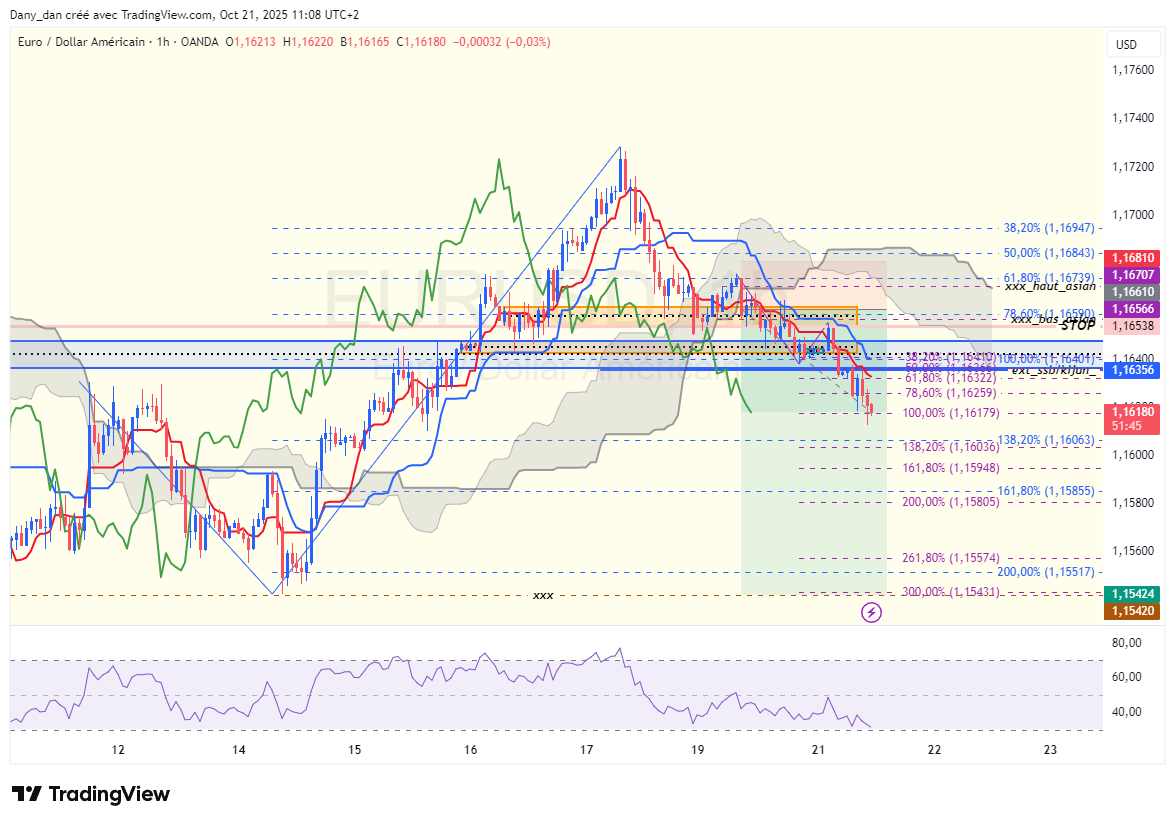Click the xxx_haut_asian line label
Screen dimensions: 1175x824
tap(1050, 286)
